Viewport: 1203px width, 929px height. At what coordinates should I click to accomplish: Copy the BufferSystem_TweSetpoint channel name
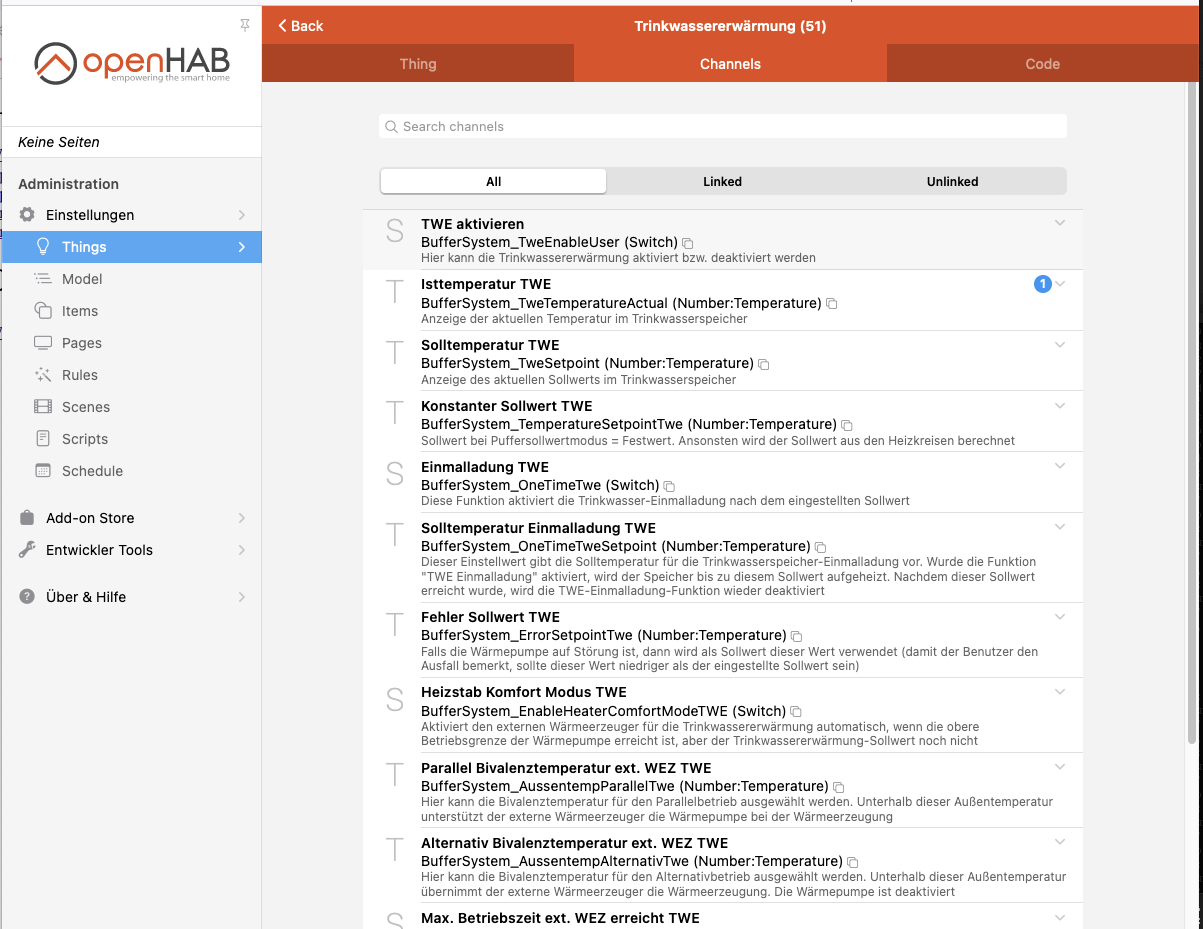coord(764,365)
